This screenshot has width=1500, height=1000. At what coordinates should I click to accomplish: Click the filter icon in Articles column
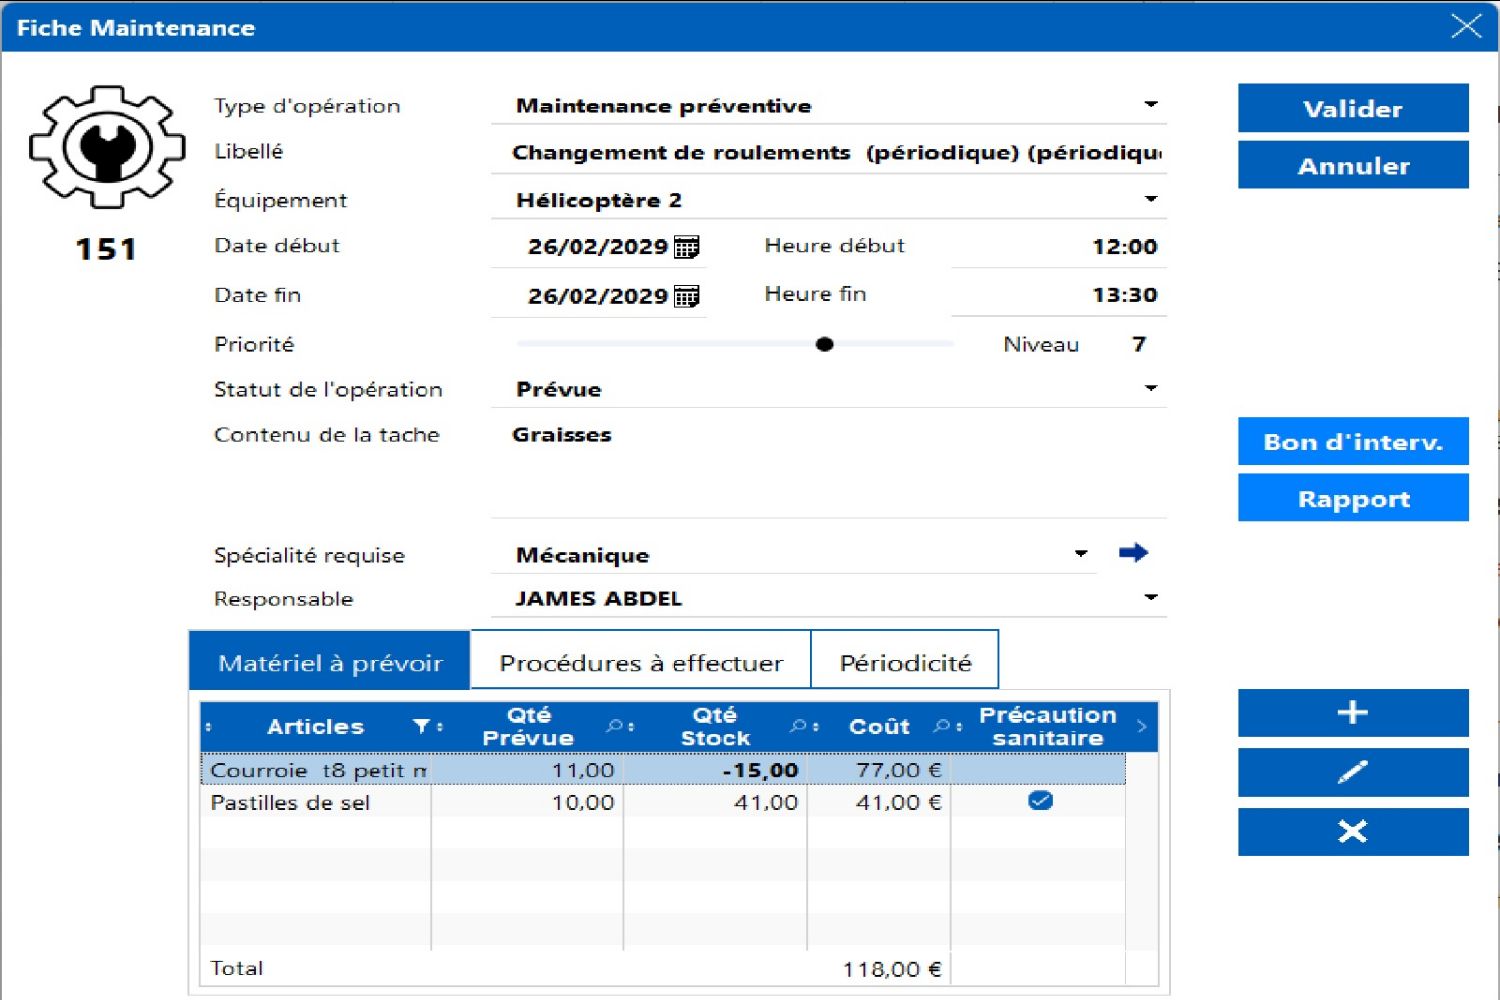tap(421, 727)
